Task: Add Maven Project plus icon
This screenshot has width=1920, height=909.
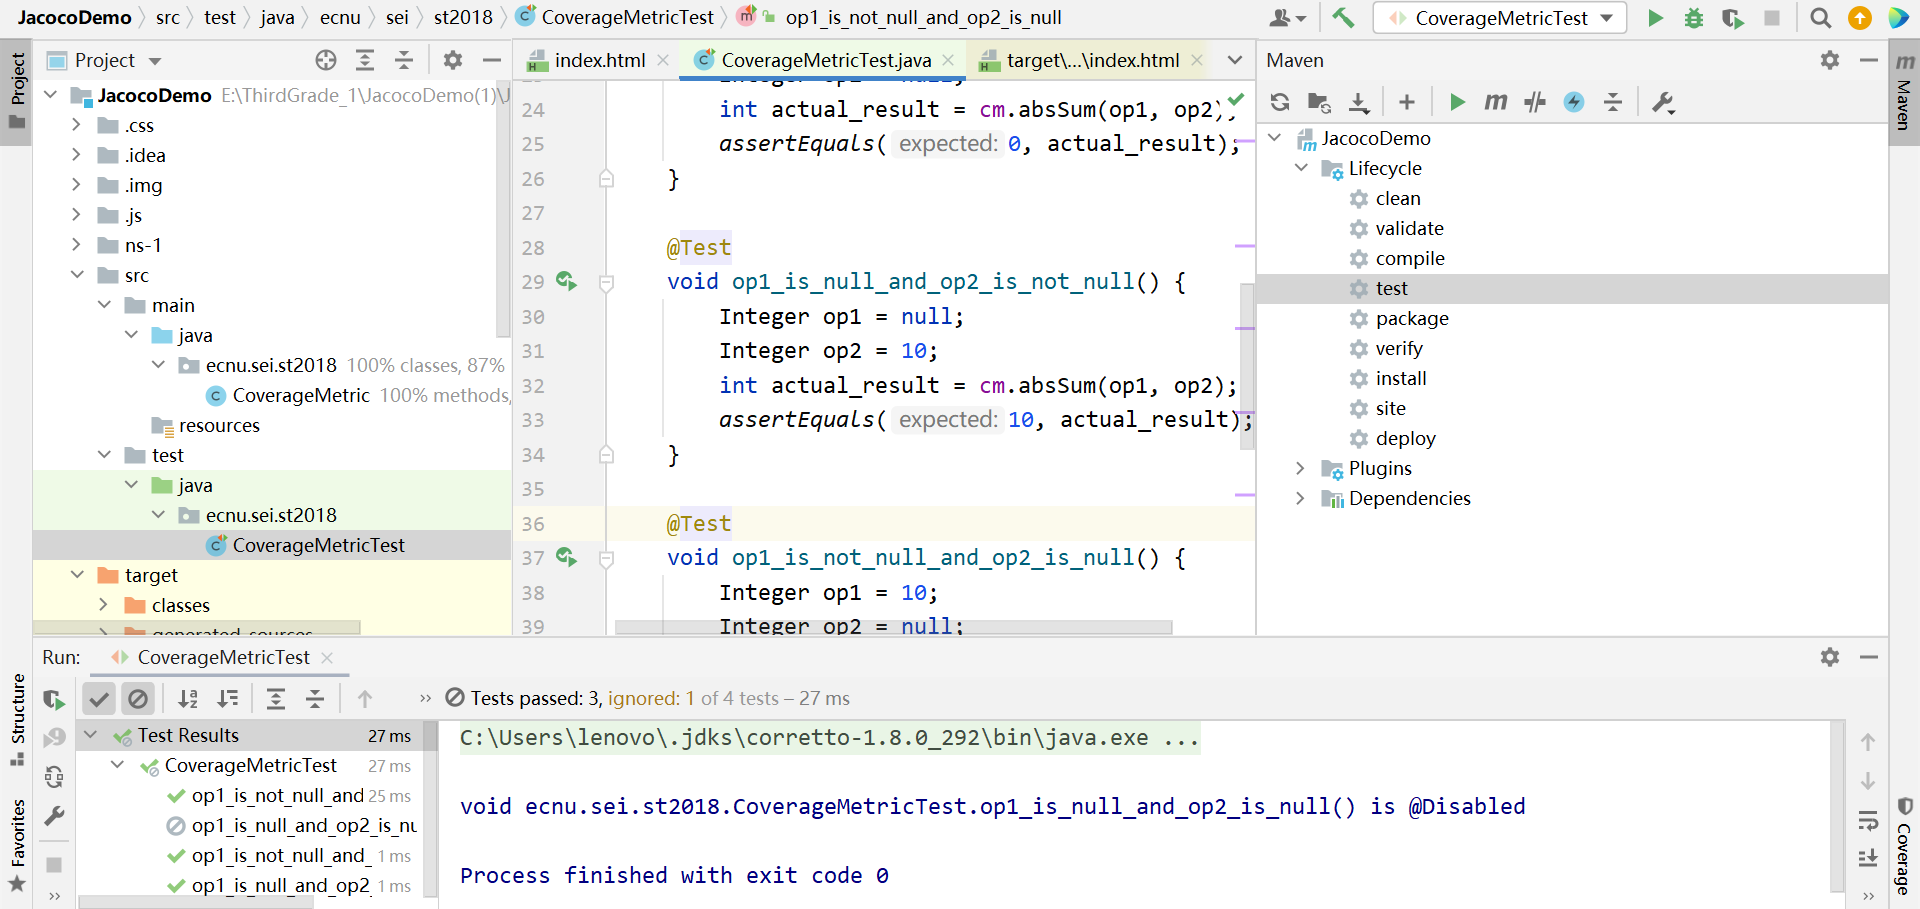Action: tap(1407, 102)
